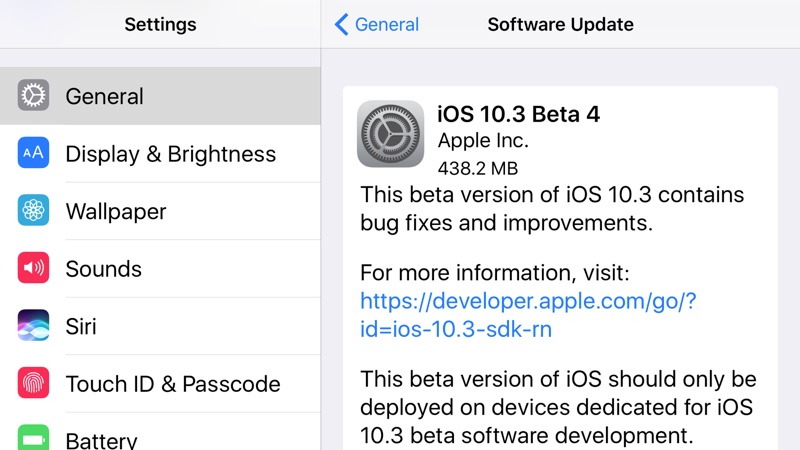Click the Sounds speaker icon
The width and height of the screenshot is (800, 450).
point(33,269)
